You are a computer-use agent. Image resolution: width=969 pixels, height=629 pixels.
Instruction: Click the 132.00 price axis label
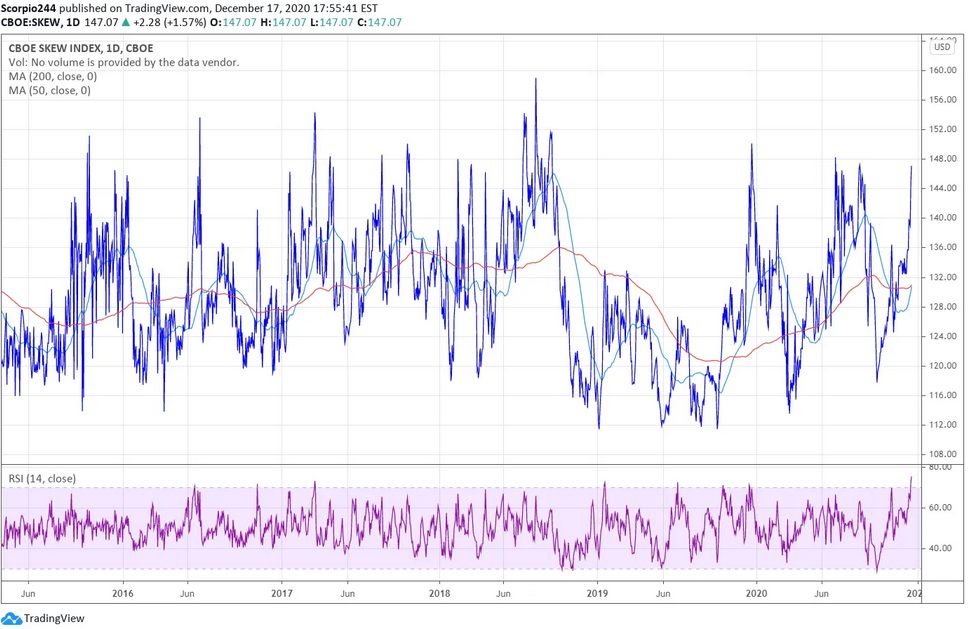[x=943, y=277]
